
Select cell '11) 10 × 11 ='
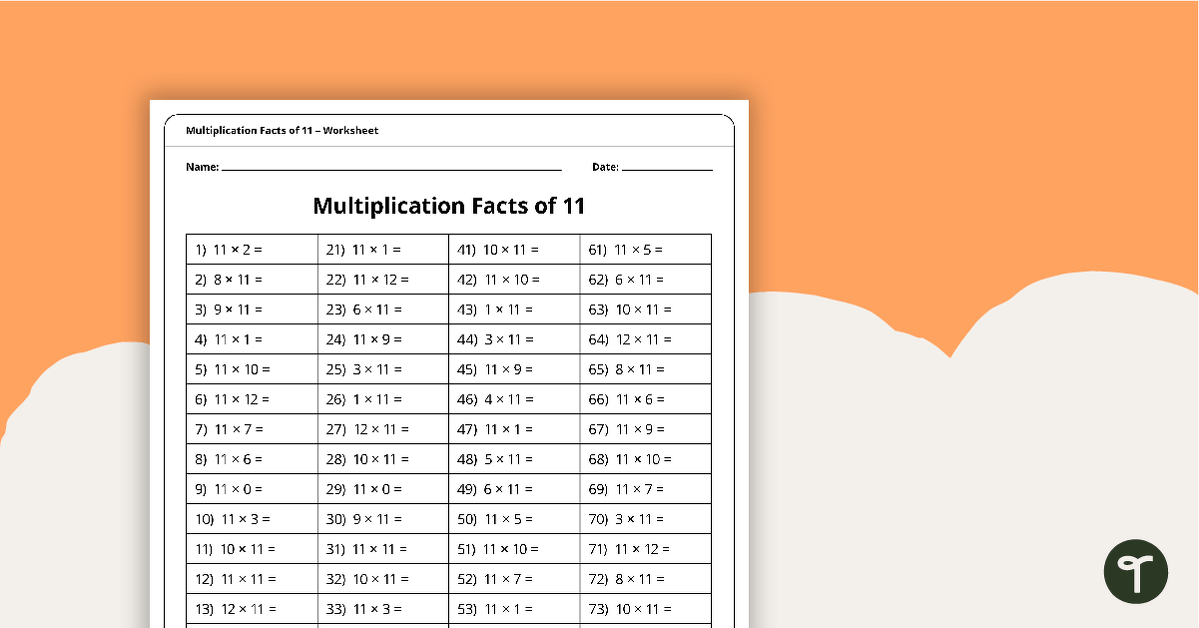(x=252, y=548)
